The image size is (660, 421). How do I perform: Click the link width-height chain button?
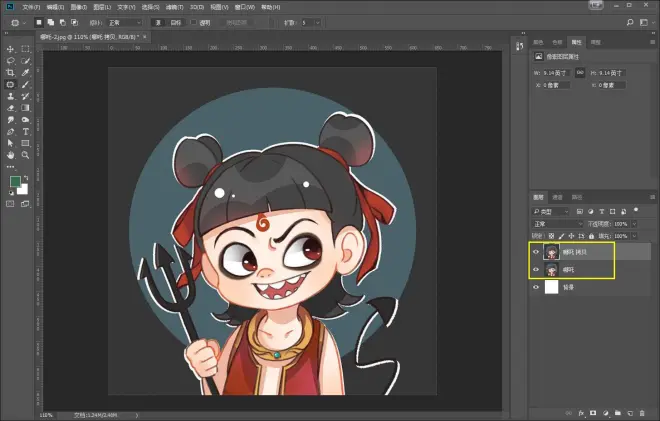pyautogui.click(x=580, y=72)
